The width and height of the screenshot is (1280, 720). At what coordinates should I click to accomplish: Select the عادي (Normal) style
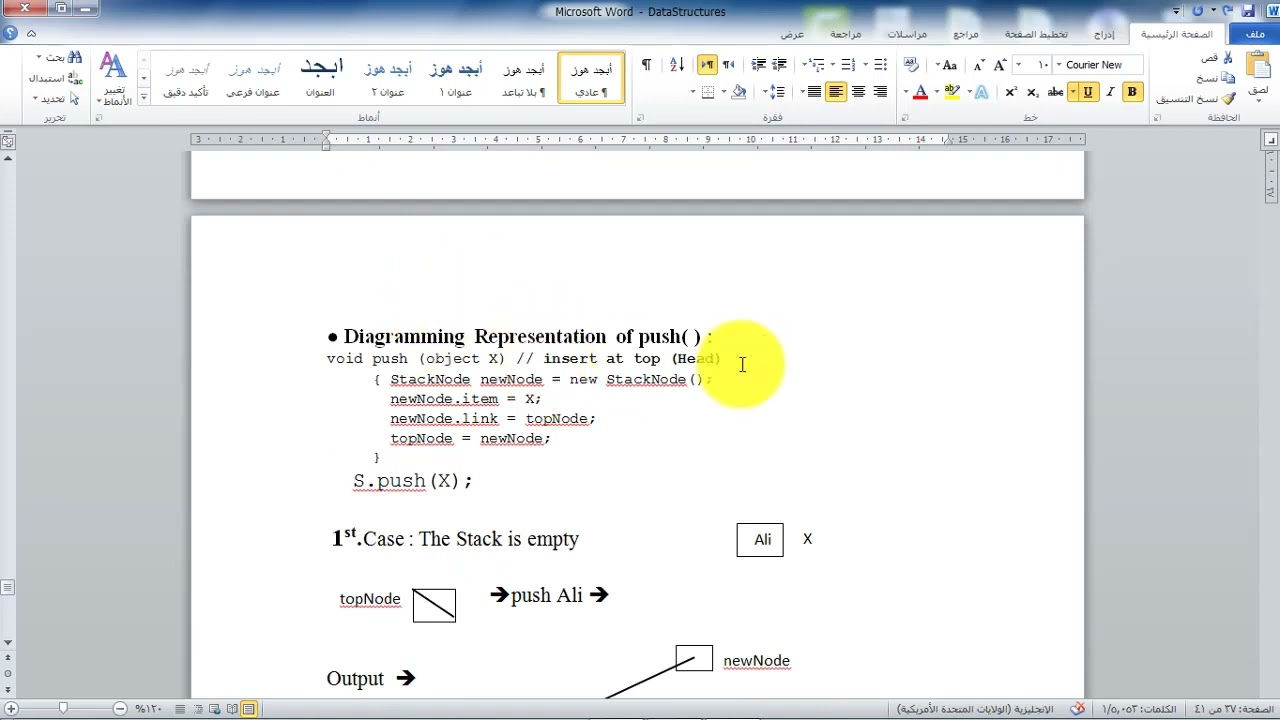pyautogui.click(x=591, y=78)
